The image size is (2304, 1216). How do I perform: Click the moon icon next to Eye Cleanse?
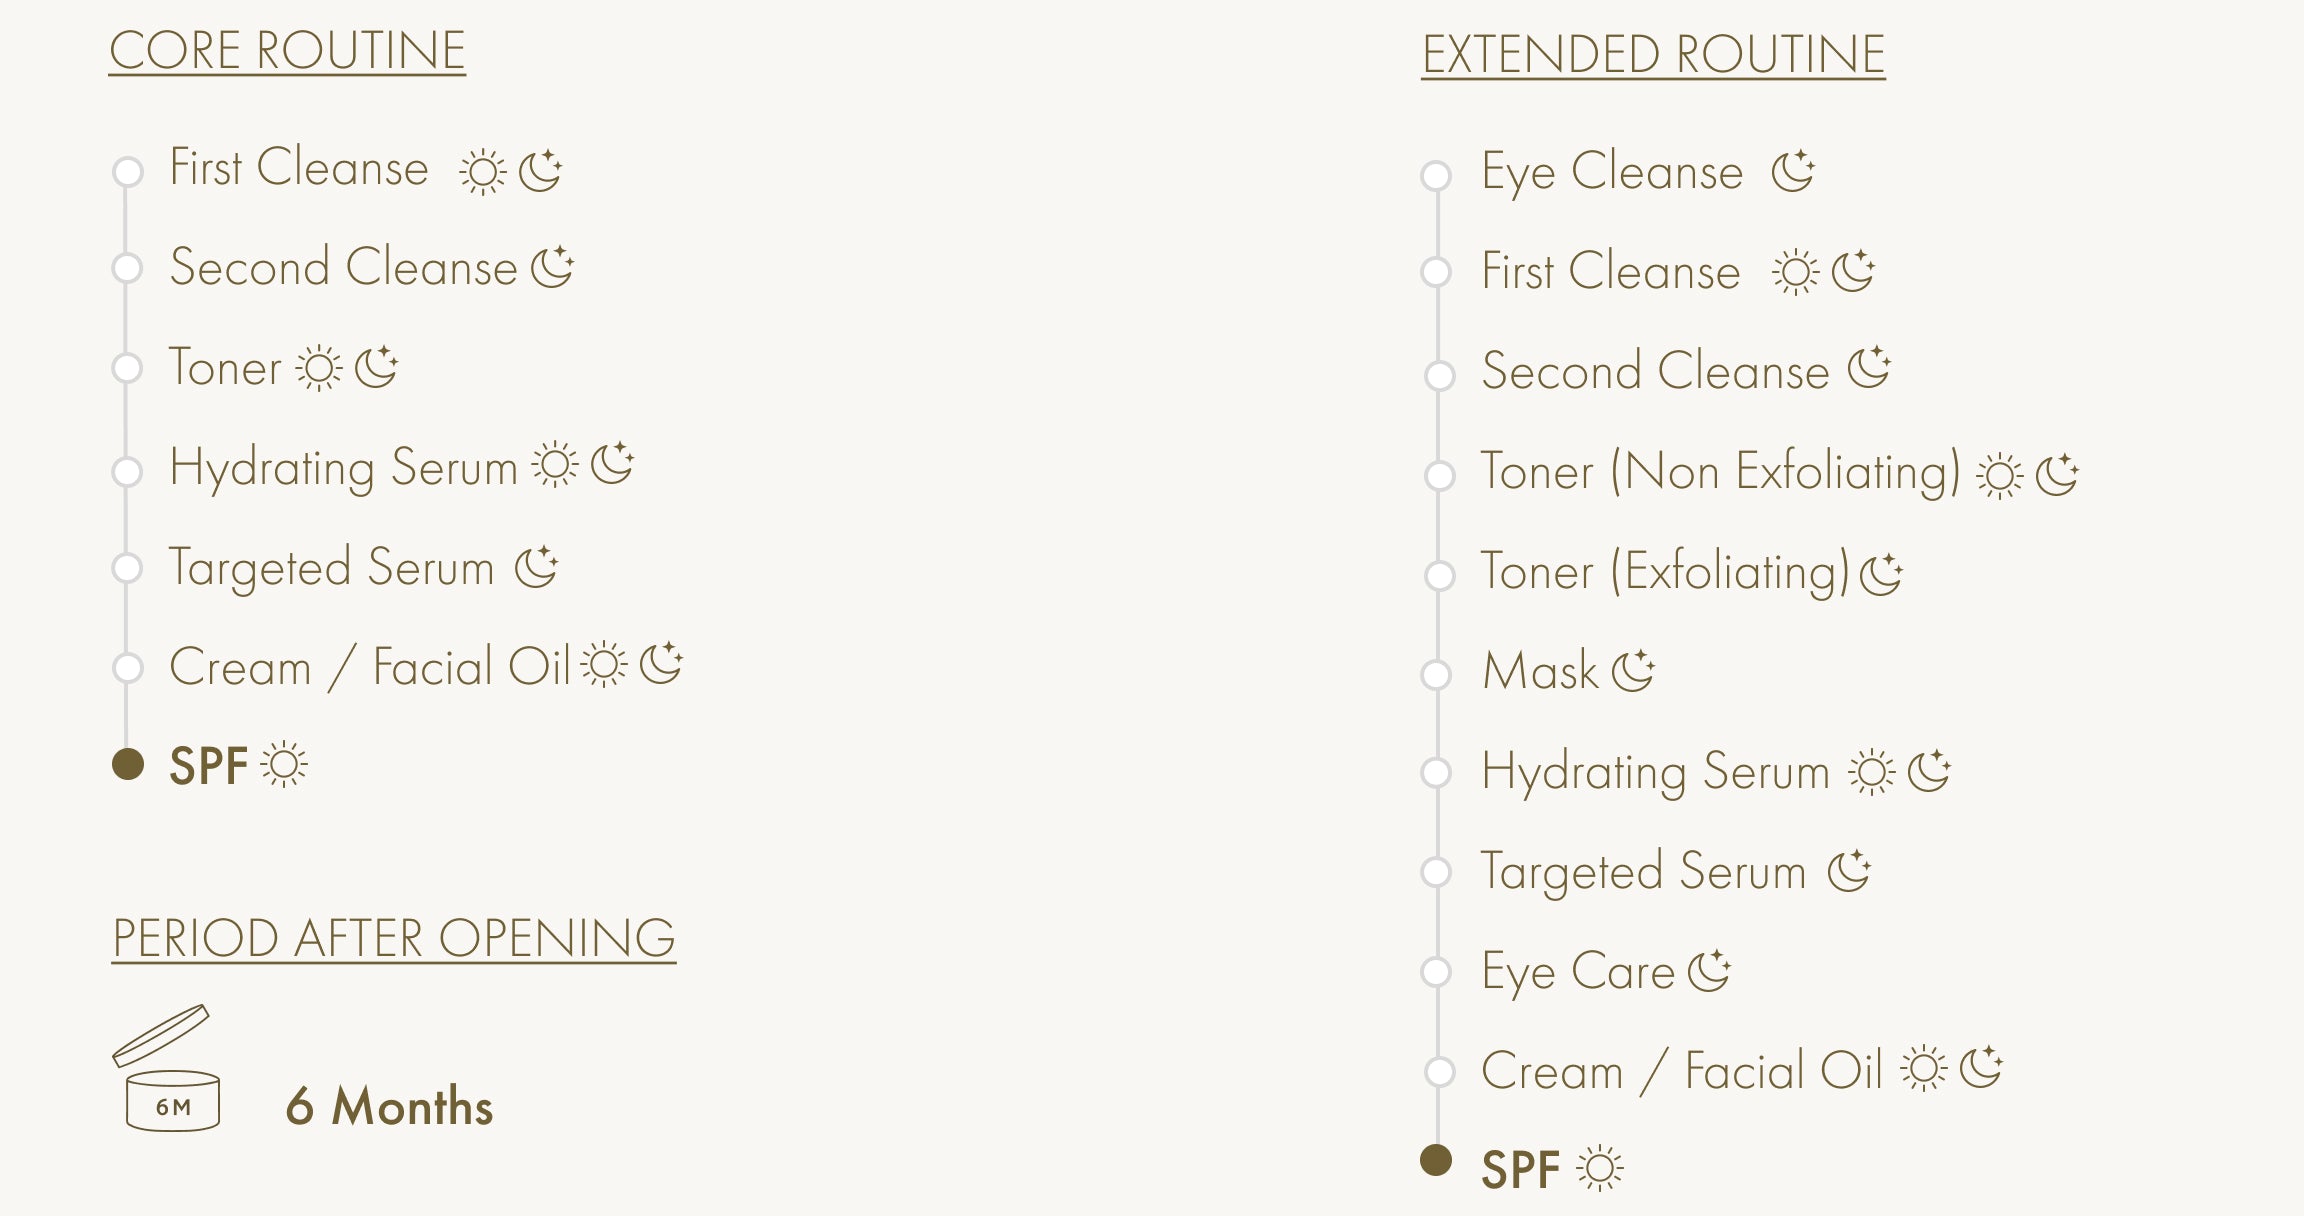click(1793, 171)
